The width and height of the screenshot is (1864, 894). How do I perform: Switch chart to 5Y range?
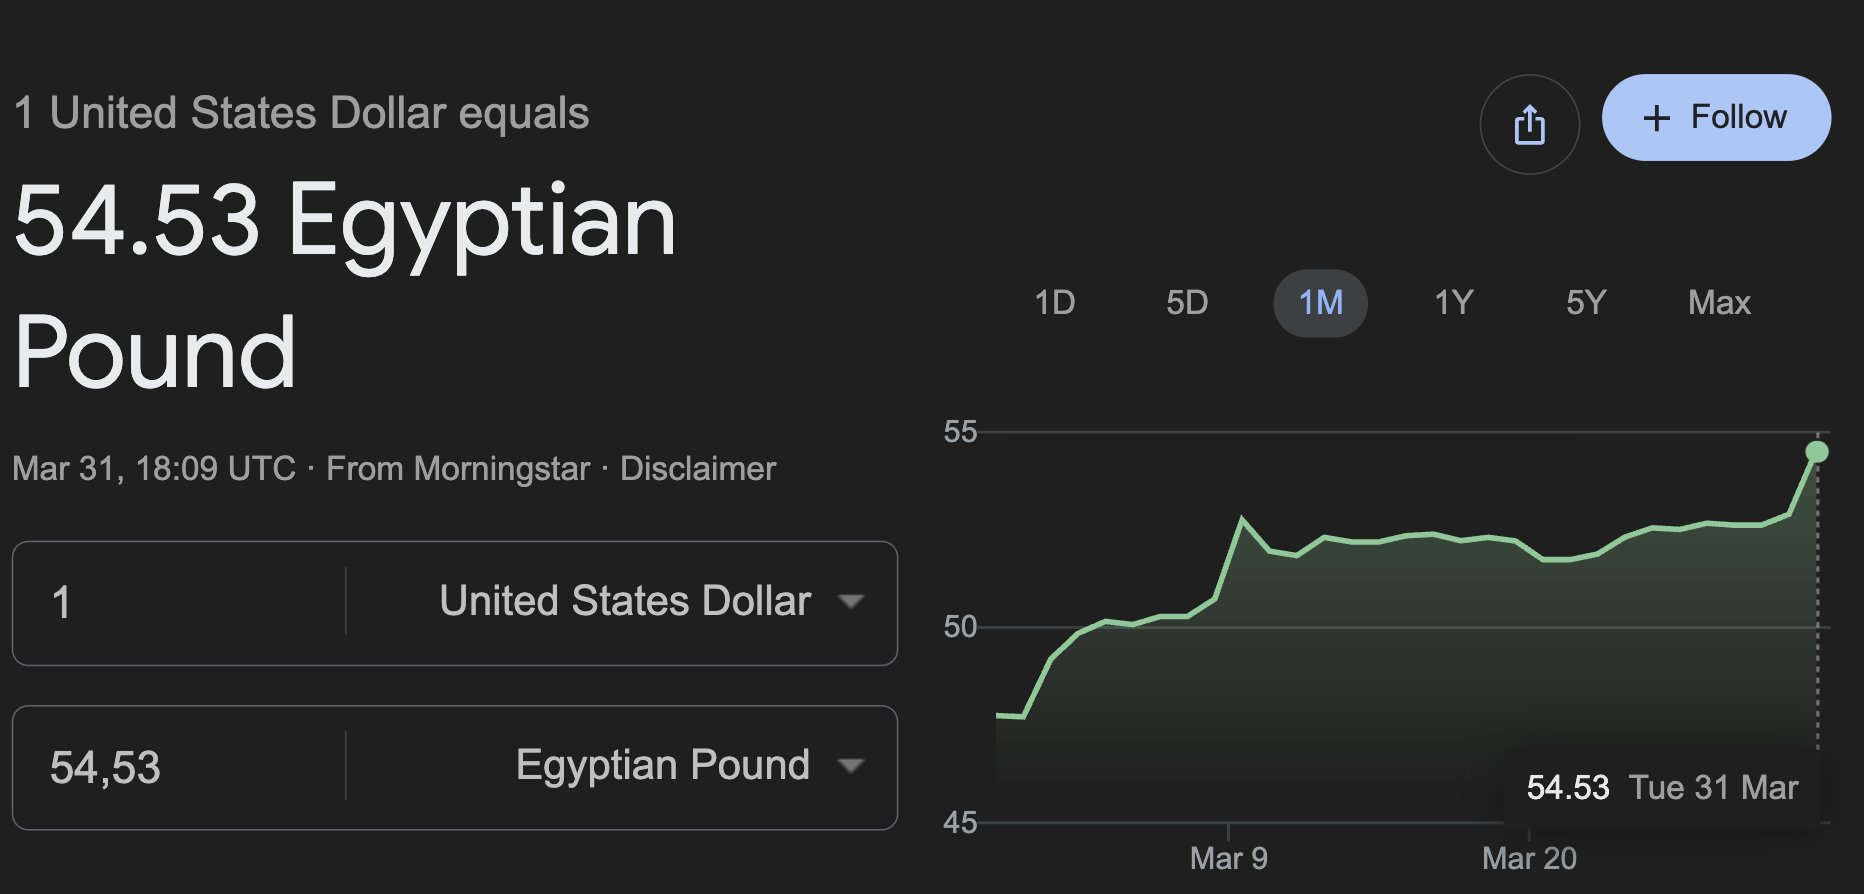[1585, 302]
